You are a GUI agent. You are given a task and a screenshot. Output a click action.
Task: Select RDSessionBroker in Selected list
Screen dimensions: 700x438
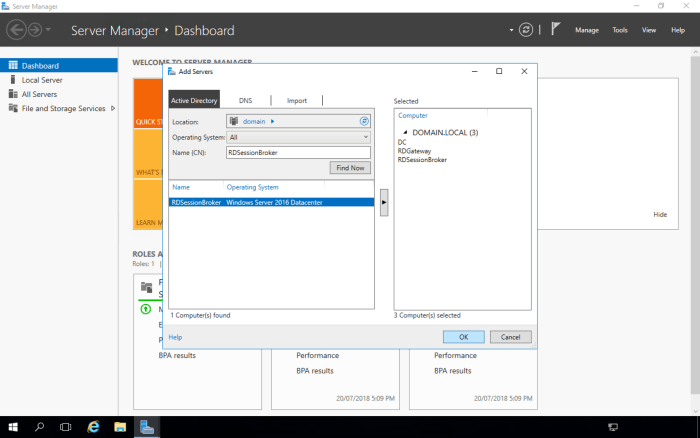pos(422,159)
